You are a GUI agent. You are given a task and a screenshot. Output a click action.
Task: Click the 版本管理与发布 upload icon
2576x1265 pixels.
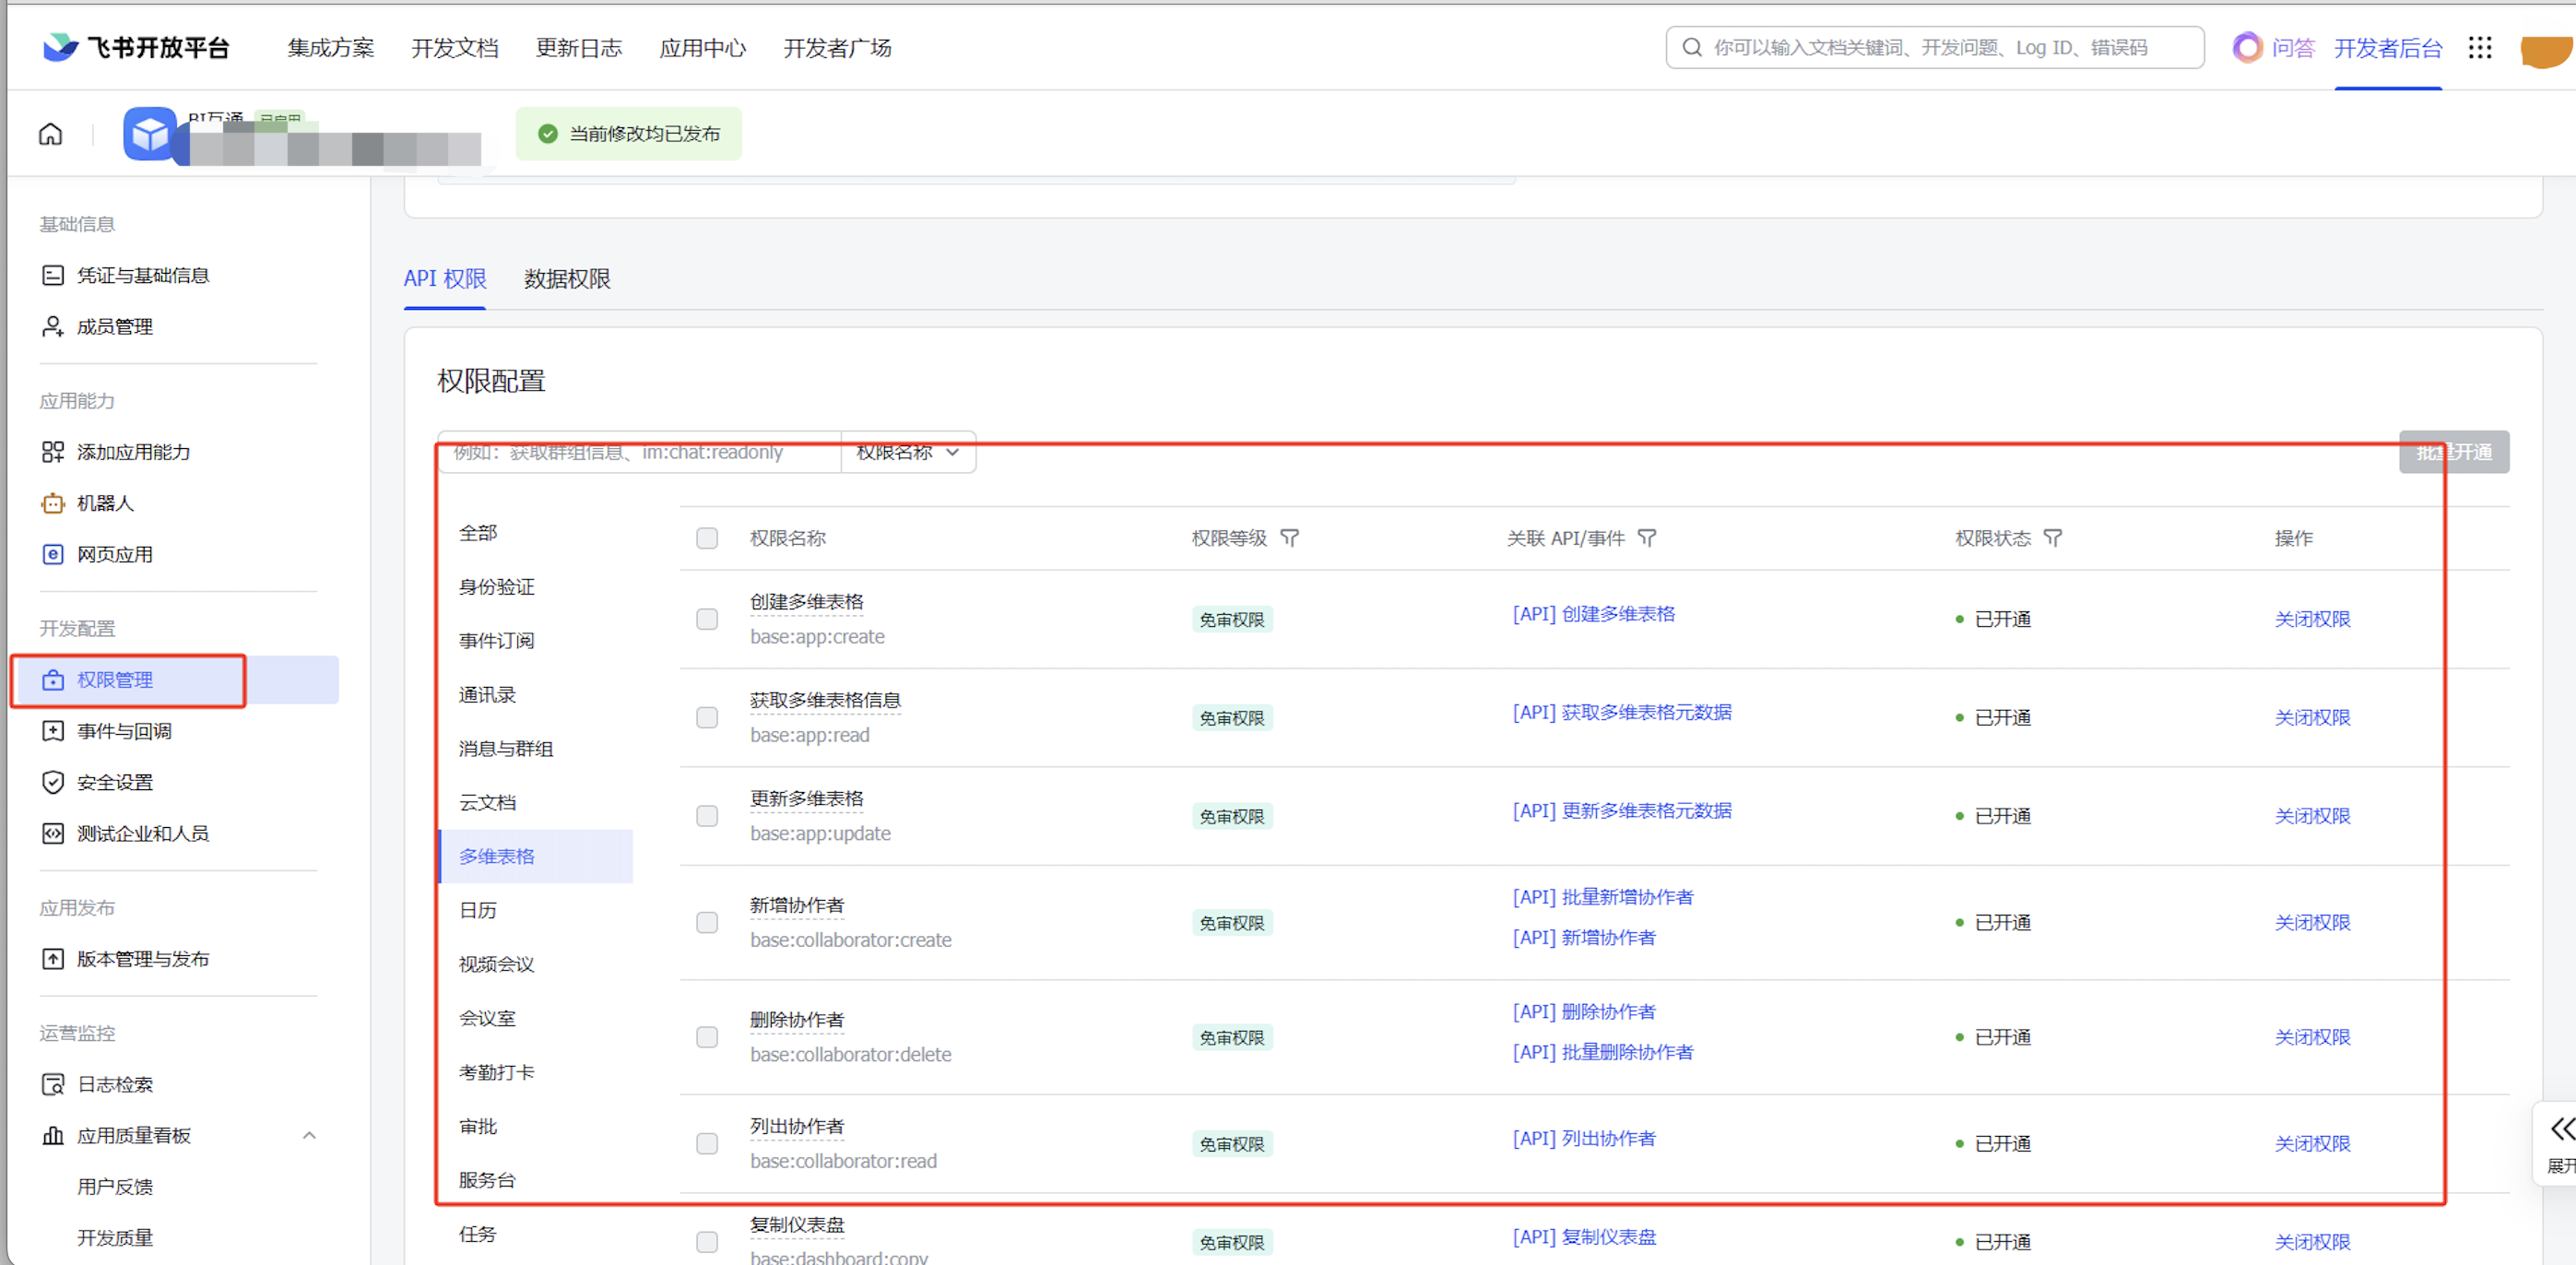point(53,959)
